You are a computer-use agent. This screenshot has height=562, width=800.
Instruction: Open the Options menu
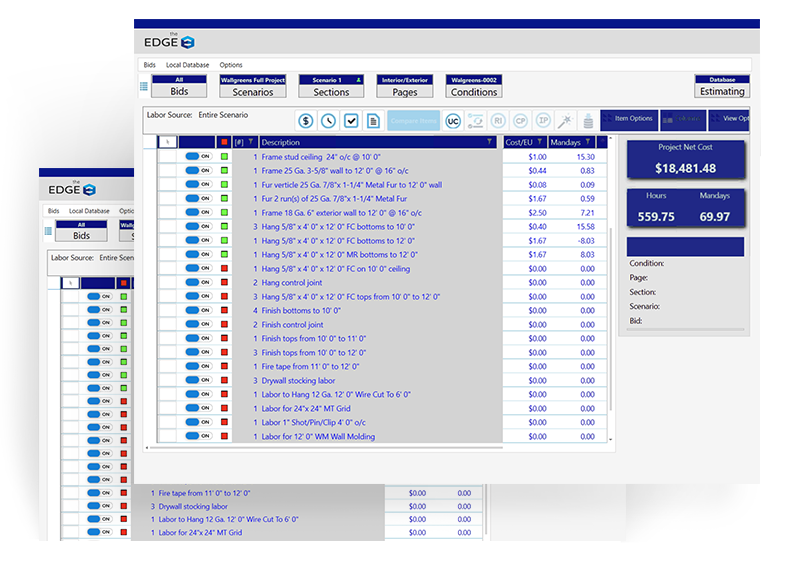click(x=231, y=65)
